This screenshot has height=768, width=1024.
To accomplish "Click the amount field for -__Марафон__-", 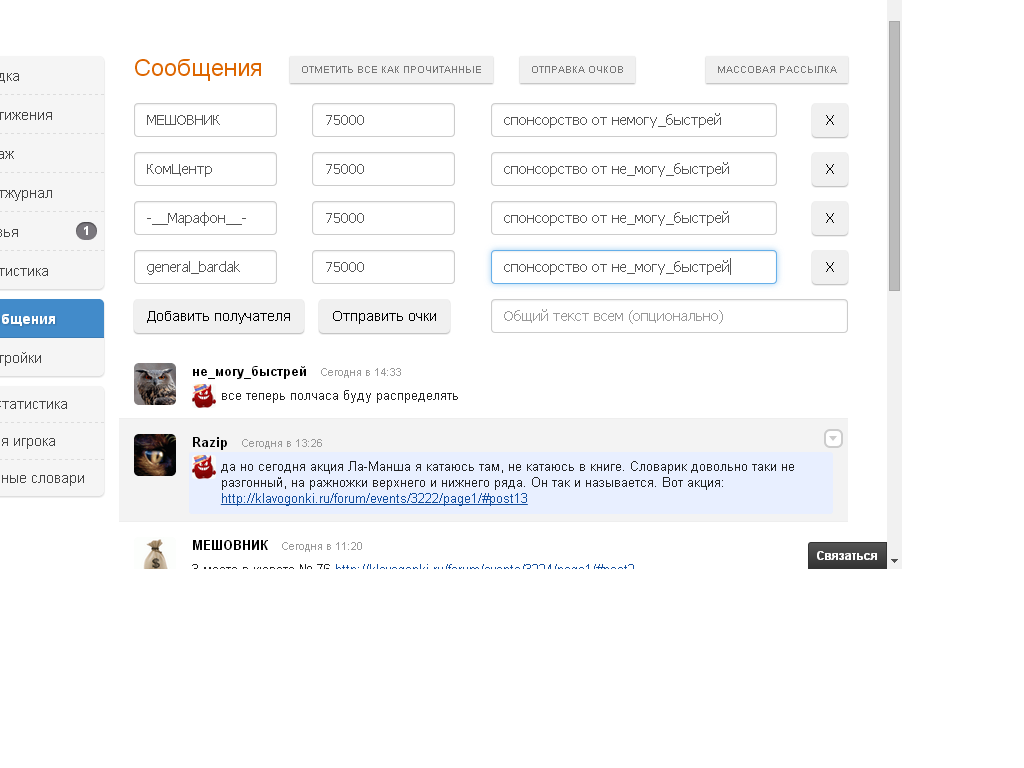I will pos(383,218).
